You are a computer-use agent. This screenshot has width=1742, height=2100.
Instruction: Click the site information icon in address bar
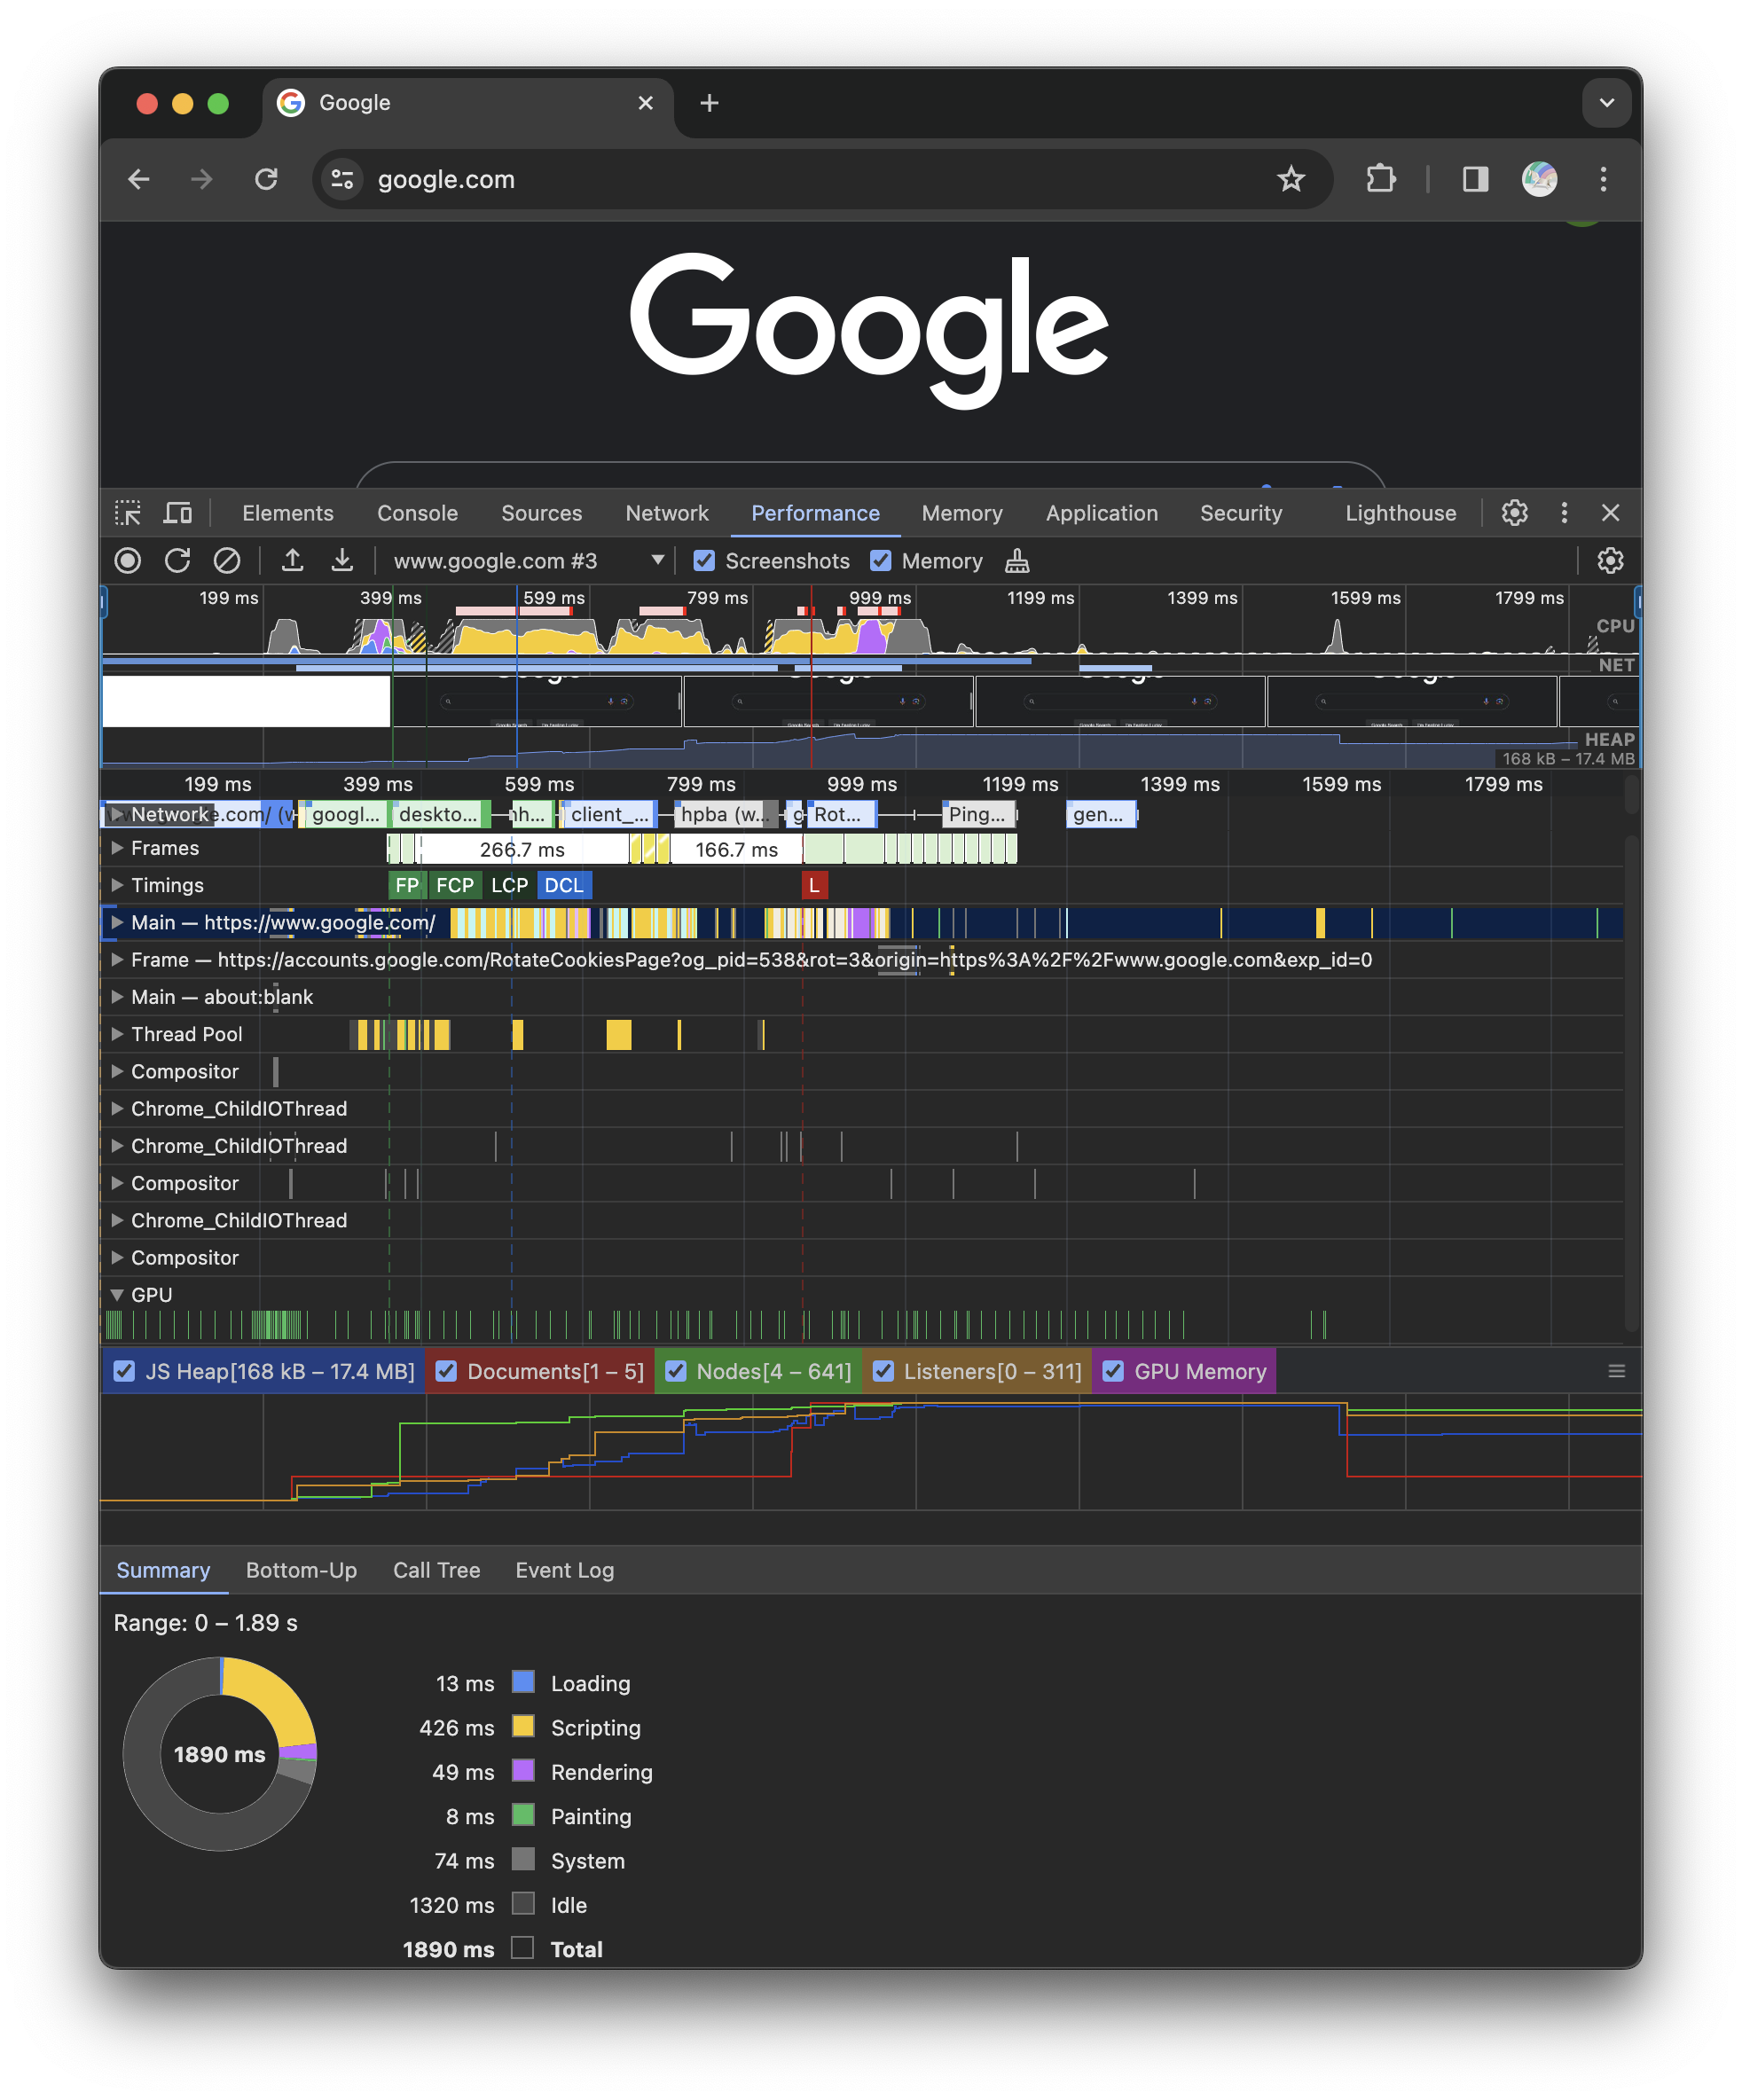pos(342,179)
